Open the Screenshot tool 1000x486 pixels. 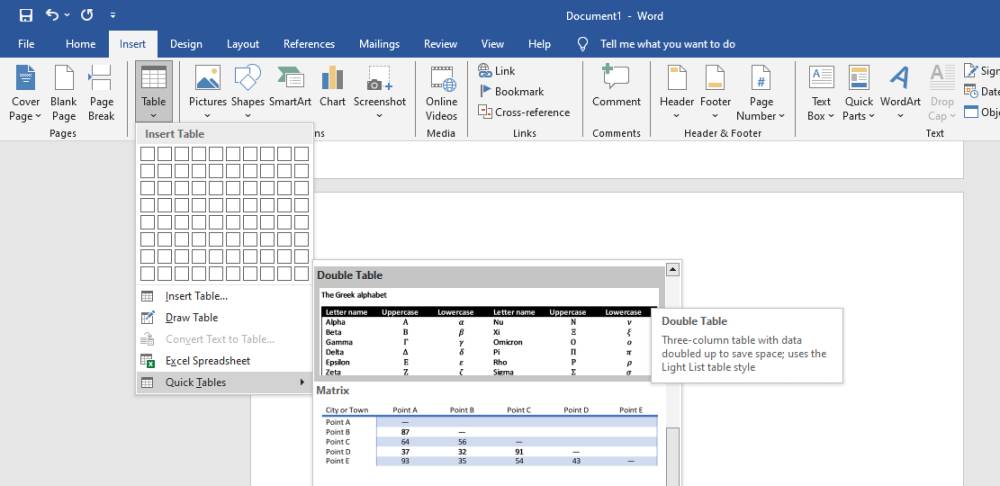(379, 92)
